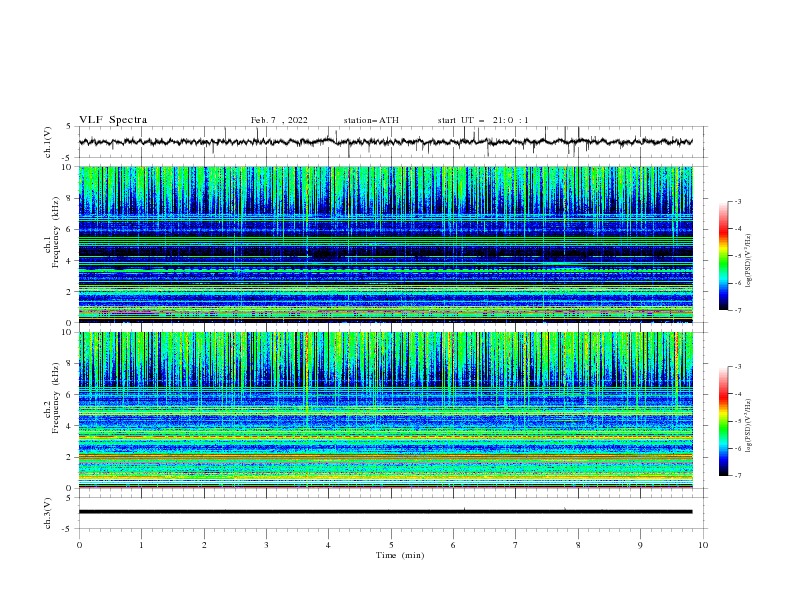Viewport: 792px width, 612px height.
Task: Click the ch.3 flat voltage trace
Action: 385,512
